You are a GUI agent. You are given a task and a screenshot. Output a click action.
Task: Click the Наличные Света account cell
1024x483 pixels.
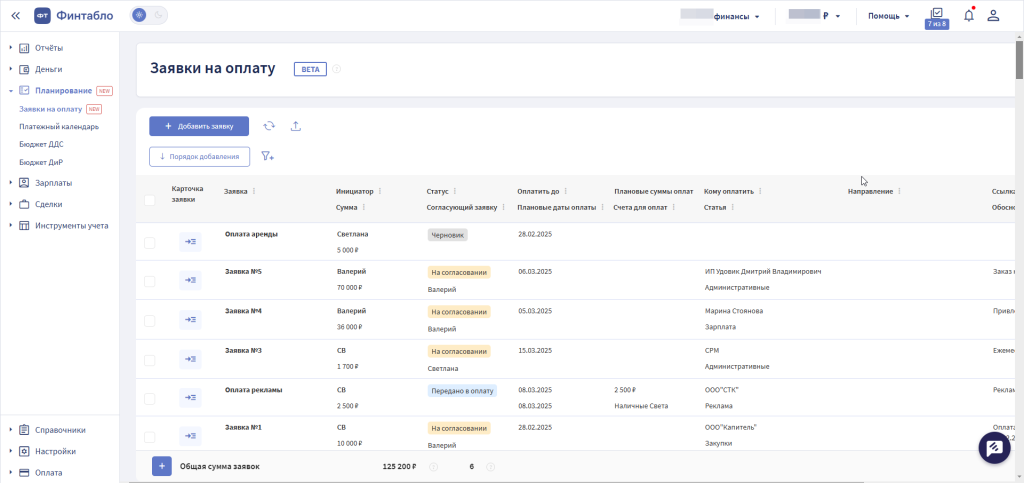click(x=641, y=405)
